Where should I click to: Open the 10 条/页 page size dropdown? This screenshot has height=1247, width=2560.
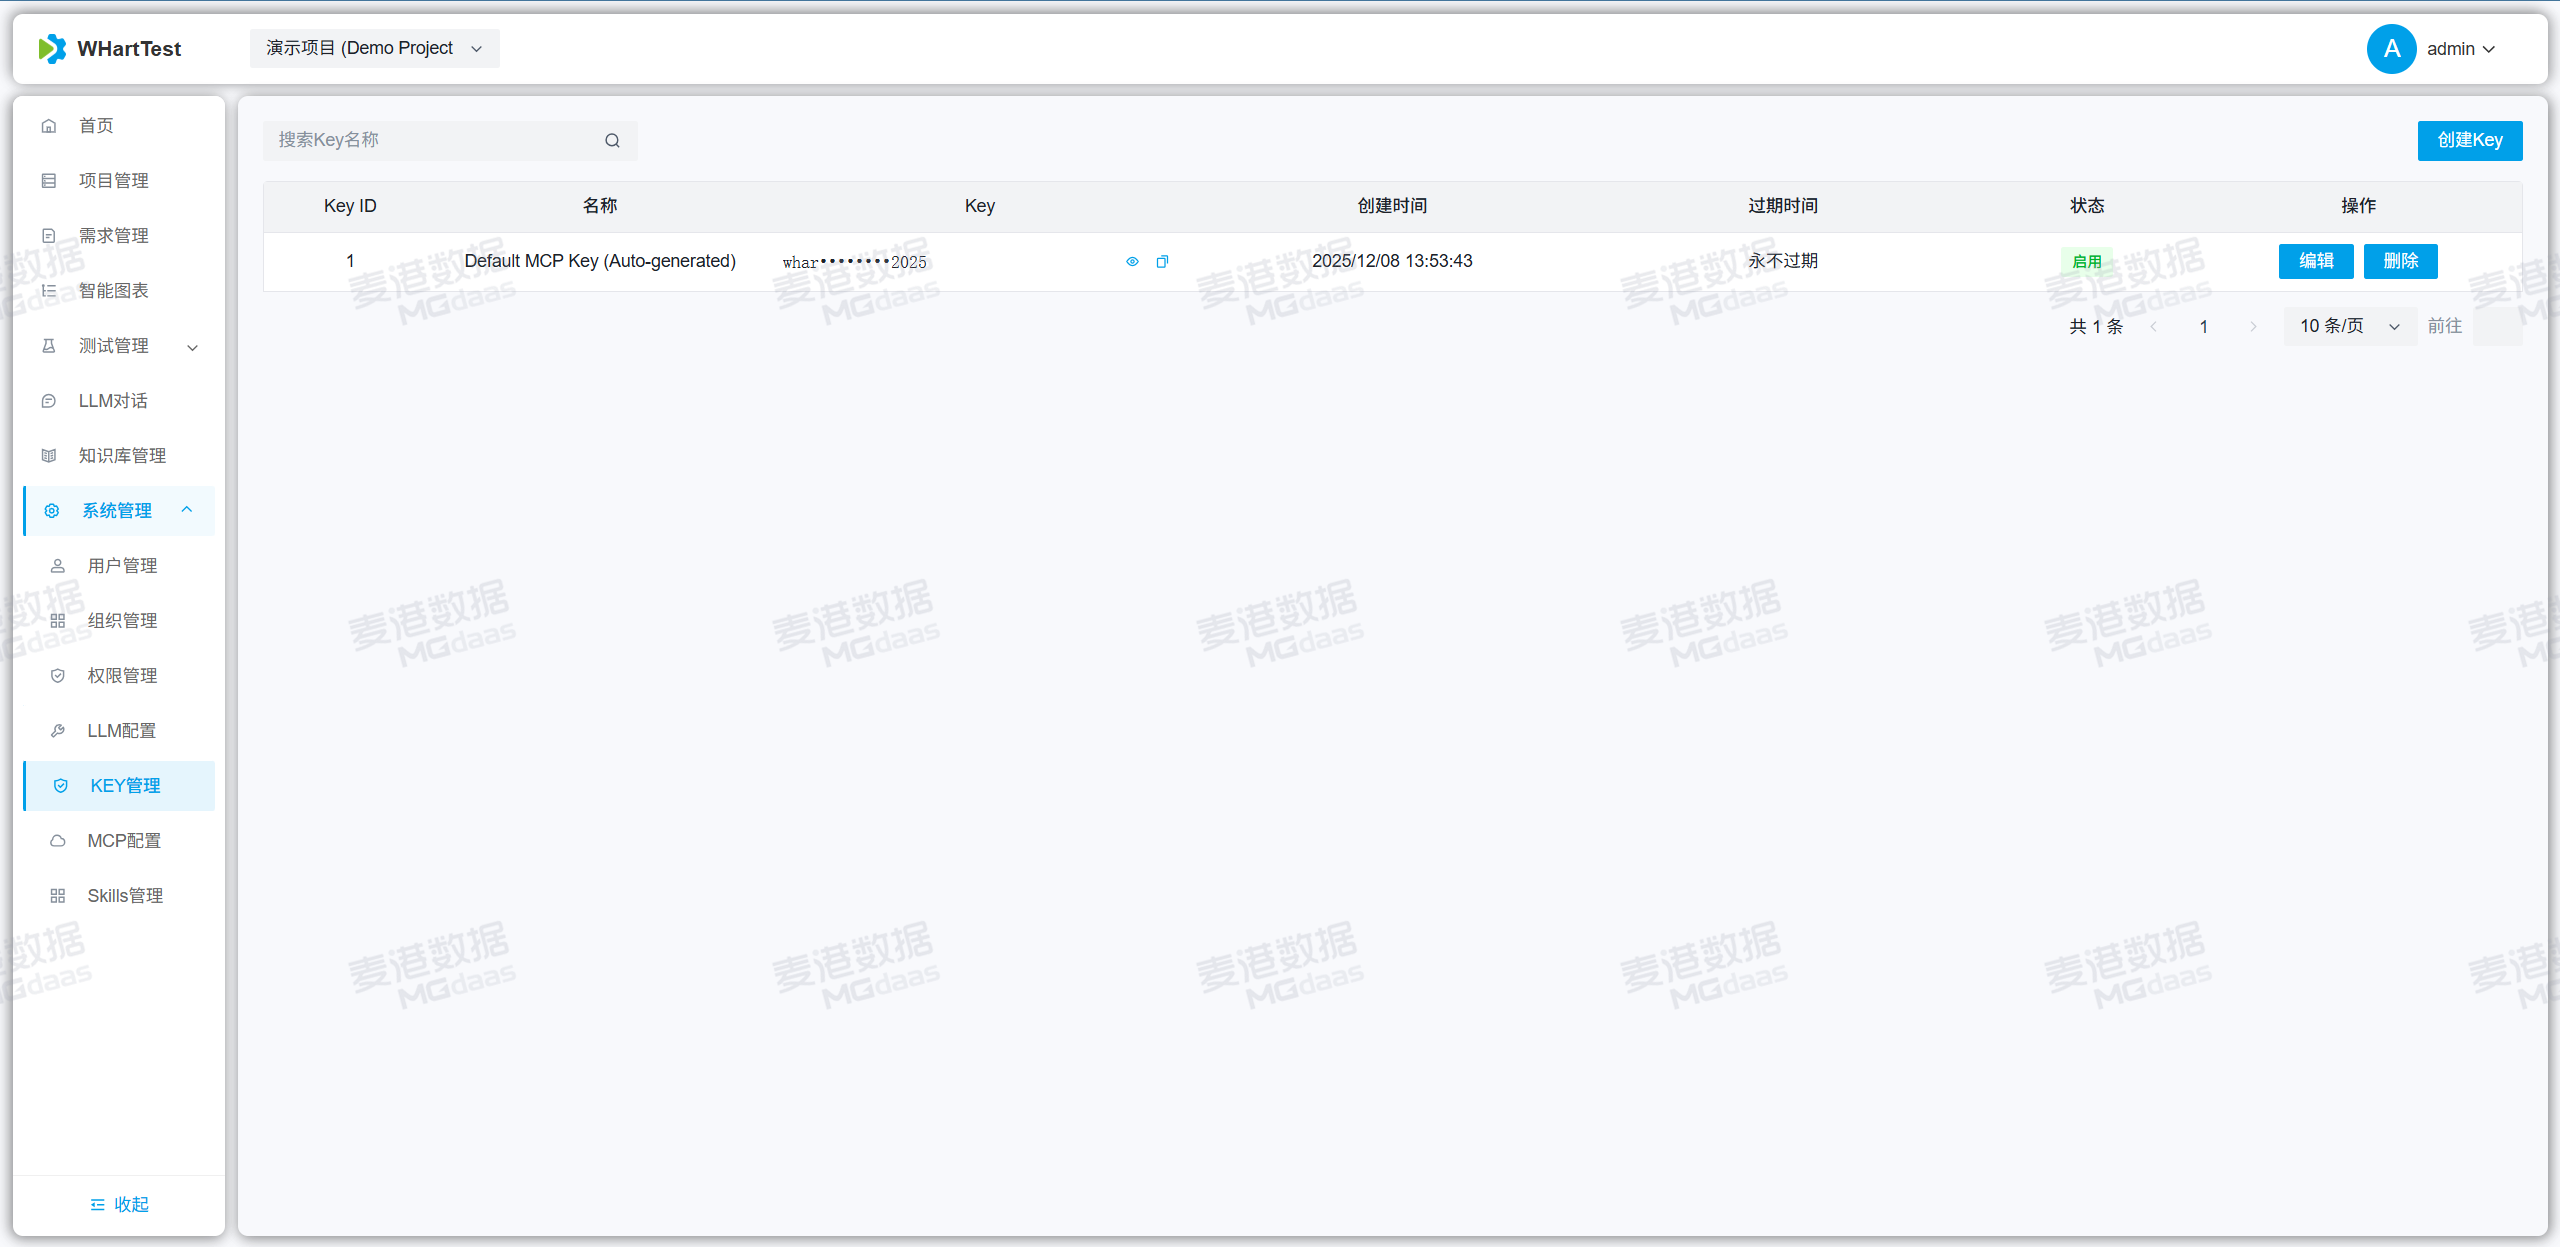(2349, 326)
